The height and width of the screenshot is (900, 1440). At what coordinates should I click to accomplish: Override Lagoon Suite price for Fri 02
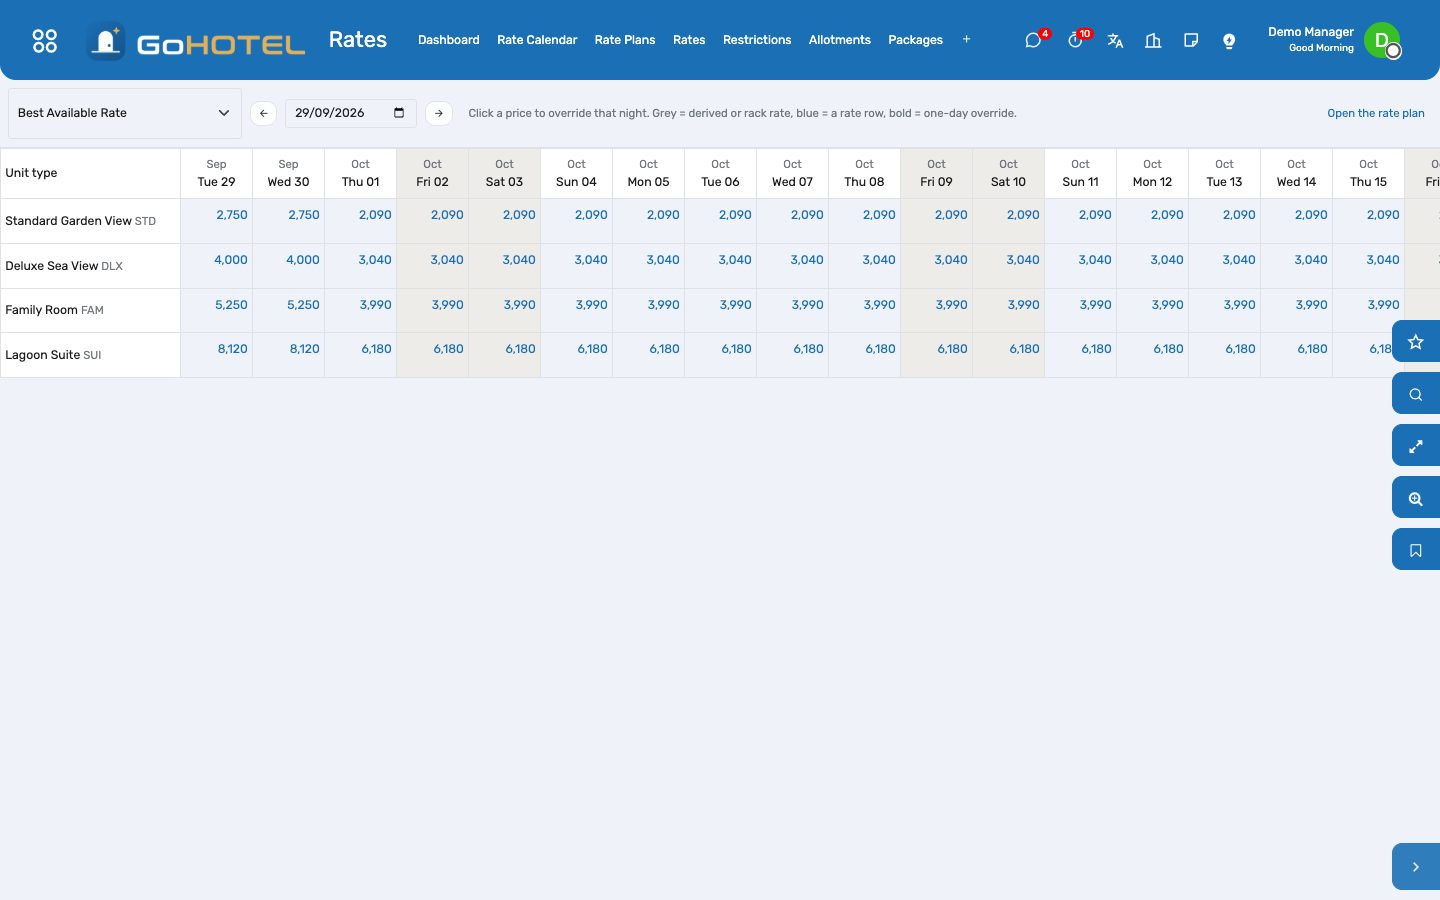click(x=448, y=349)
